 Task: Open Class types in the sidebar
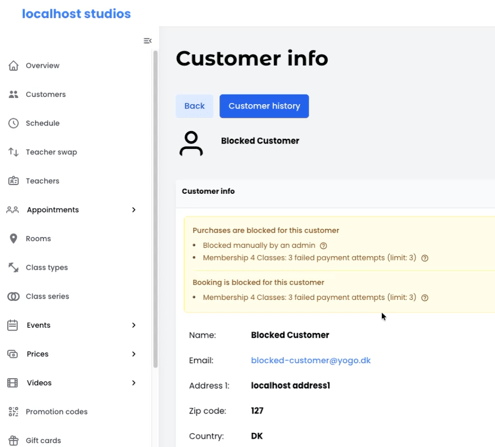47,268
